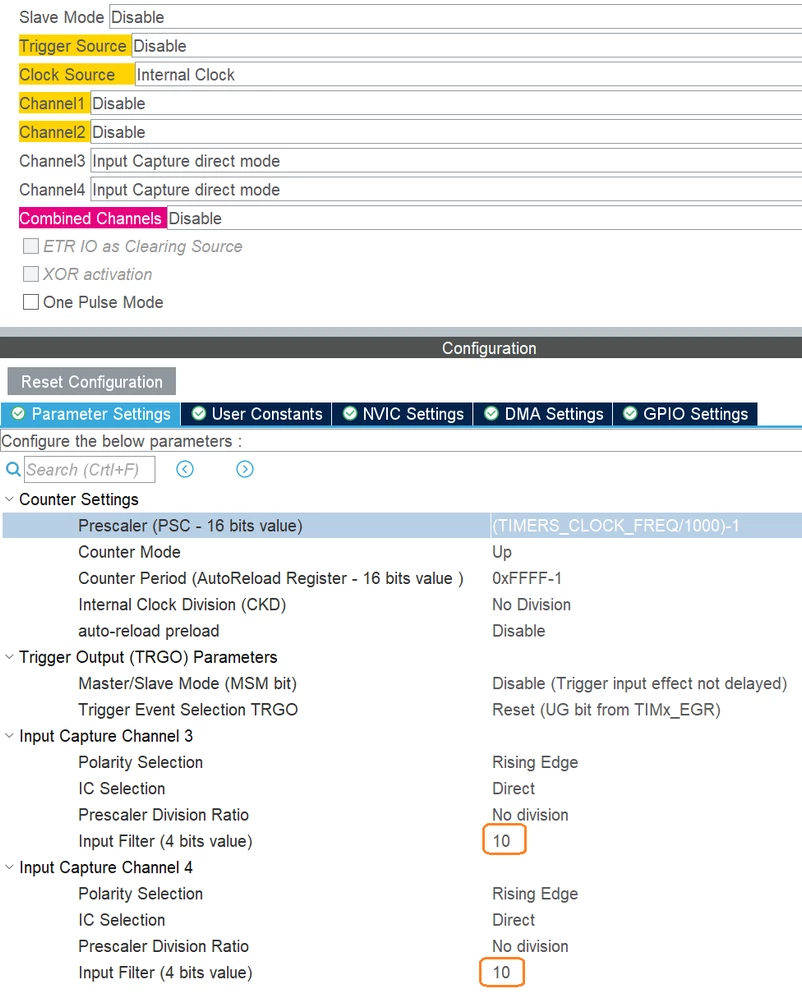Screen dimensions: 802x998
Task: Click the parameter Search field
Action: click(x=89, y=469)
